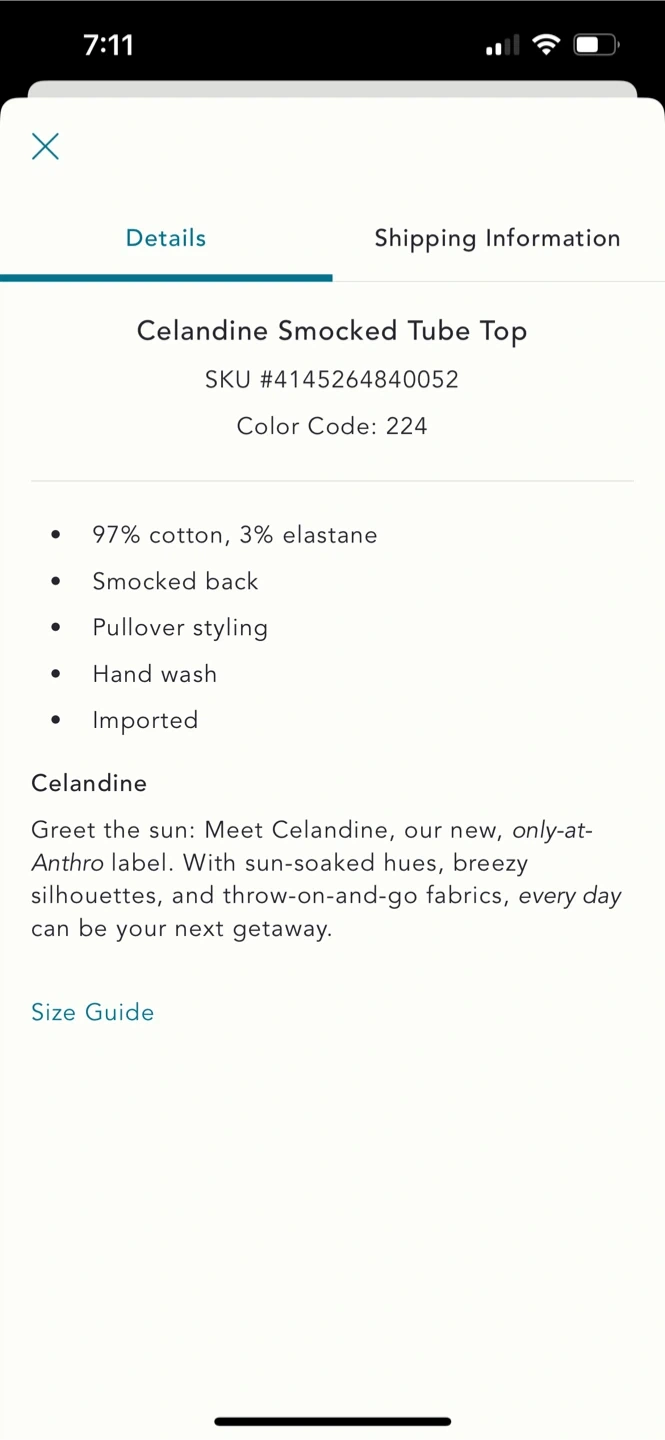Select the Details tab
This screenshot has width=665, height=1440.
tap(166, 238)
